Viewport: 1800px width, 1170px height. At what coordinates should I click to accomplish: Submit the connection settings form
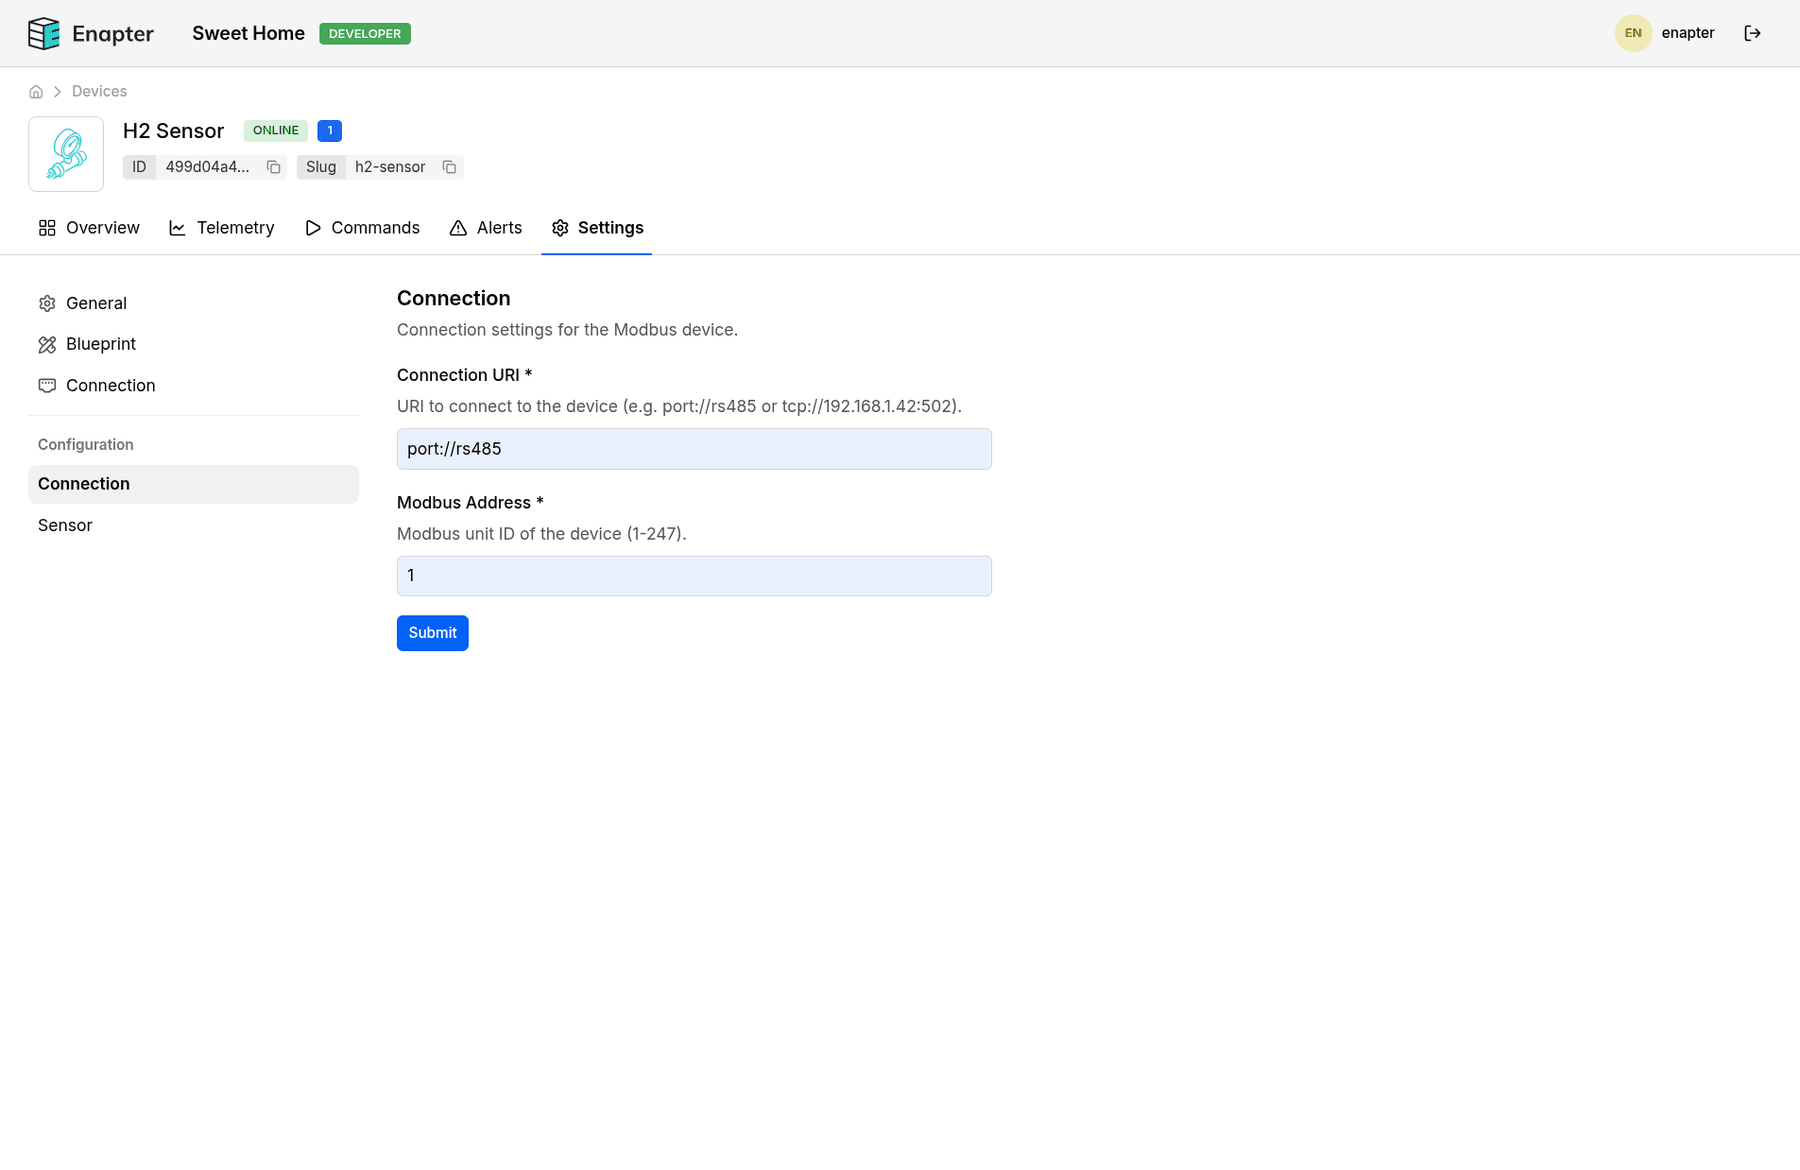coord(432,632)
